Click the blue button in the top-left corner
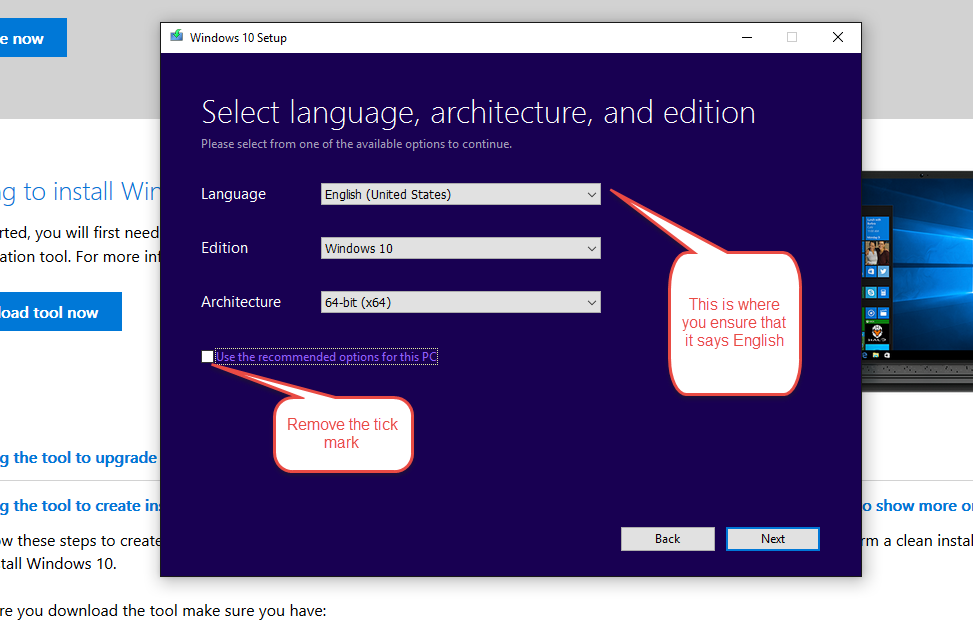This screenshot has height=642, width=973. coord(33,37)
